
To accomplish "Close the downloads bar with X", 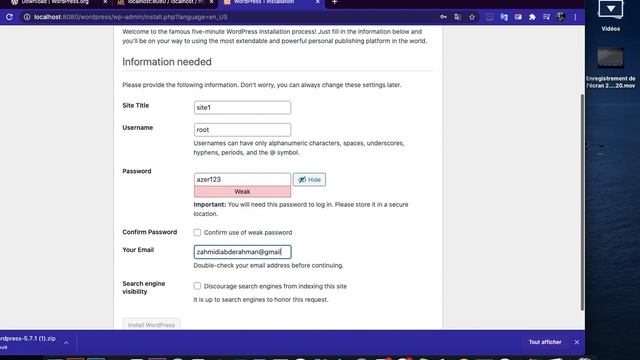I will pyautogui.click(x=576, y=342).
